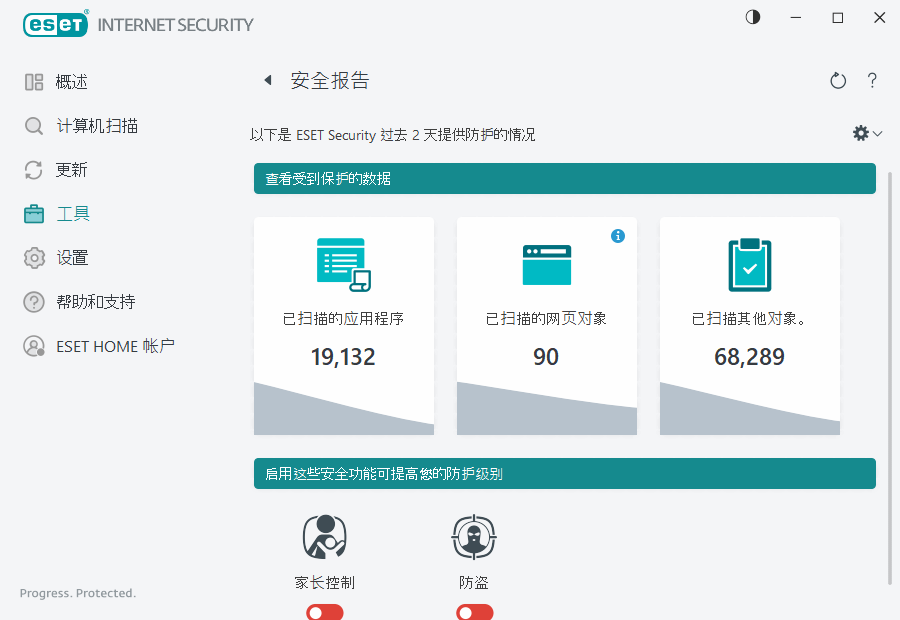Click the 更新 refresh-arrows icon in sidebar
The height and width of the screenshot is (620, 900).
33,169
